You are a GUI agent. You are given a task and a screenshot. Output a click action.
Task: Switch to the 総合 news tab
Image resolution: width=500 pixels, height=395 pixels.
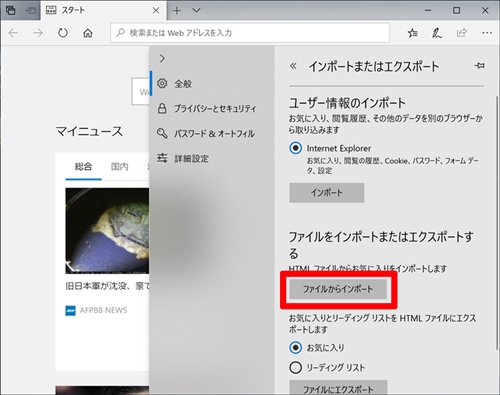[x=83, y=166]
